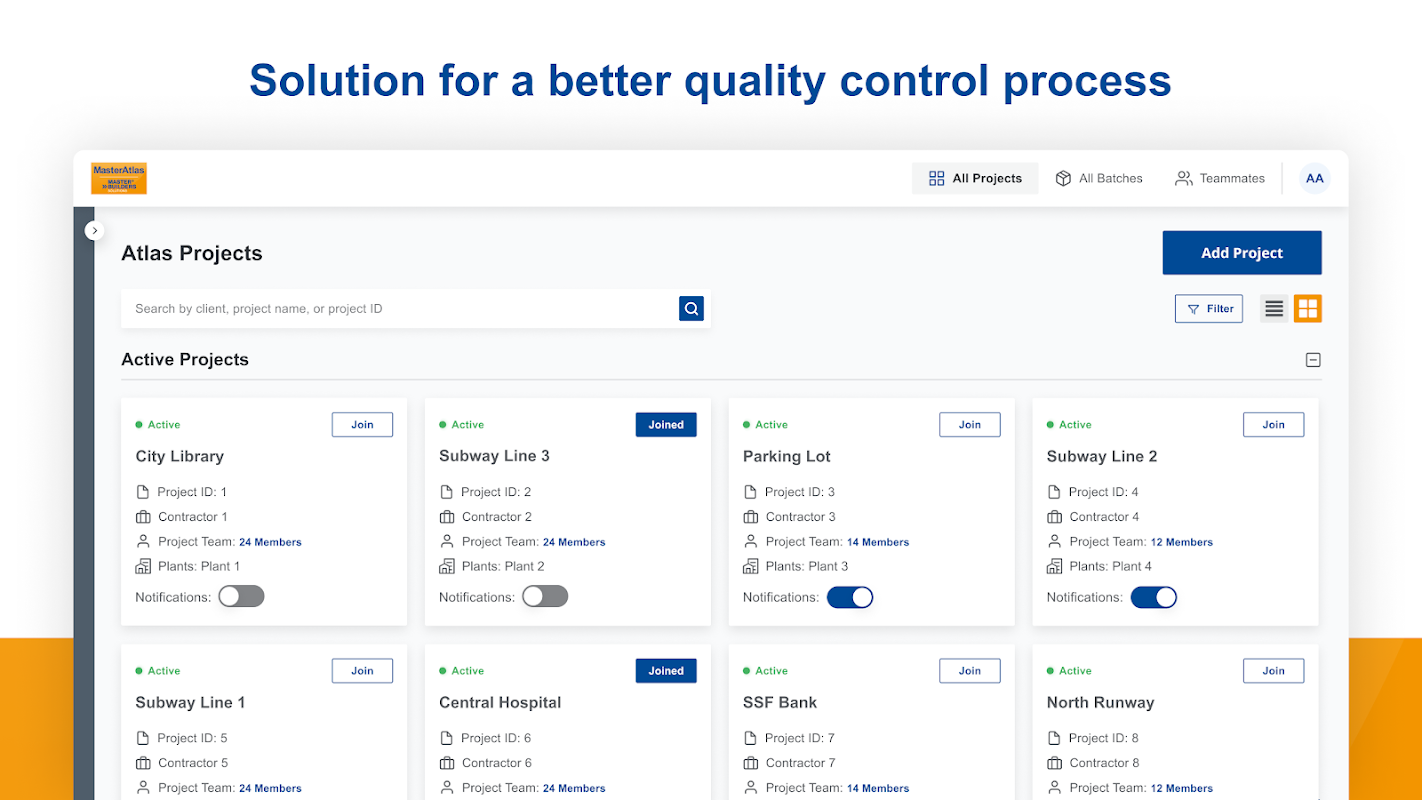Click the briefcase icon beside Contractor 4
The image size is (1422, 800).
(x=1054, y=517)
